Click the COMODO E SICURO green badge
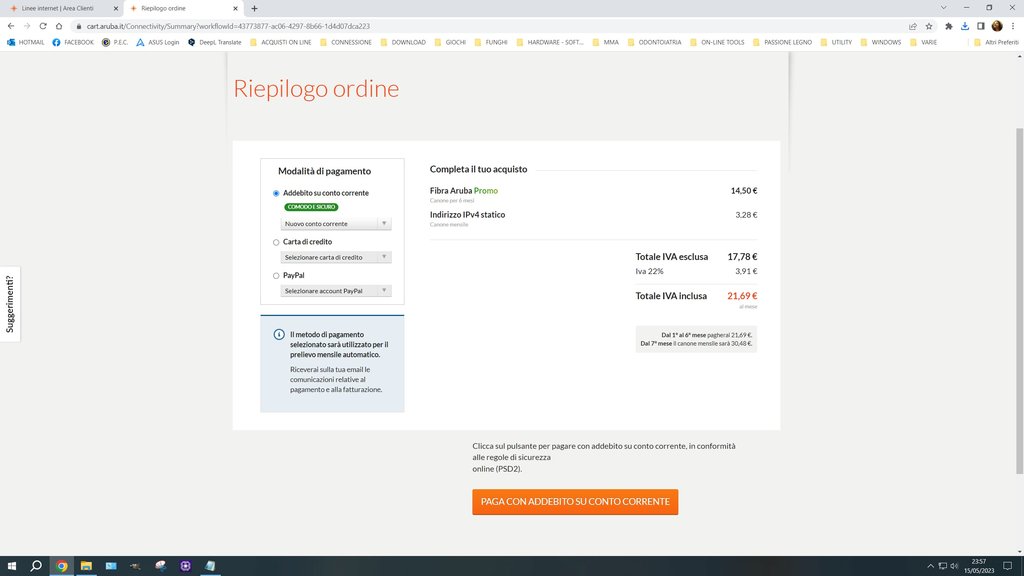 pyautogui.click(x=311, y=207)
